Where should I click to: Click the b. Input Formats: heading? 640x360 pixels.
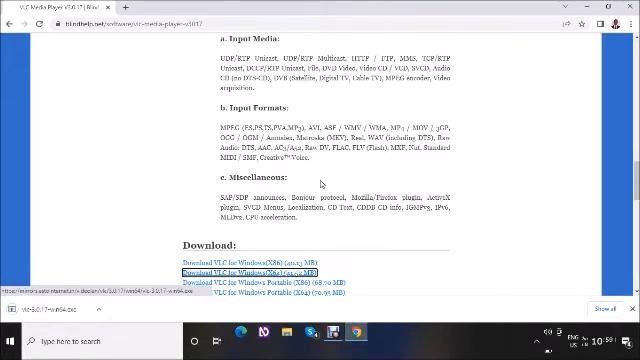pyautogui.click(x=254, y=108)
